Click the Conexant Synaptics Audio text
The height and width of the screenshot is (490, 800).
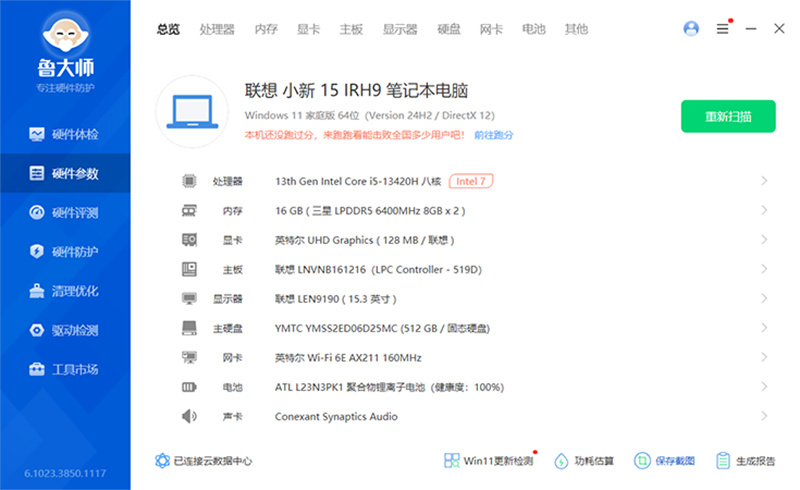(x=336, y=416)
